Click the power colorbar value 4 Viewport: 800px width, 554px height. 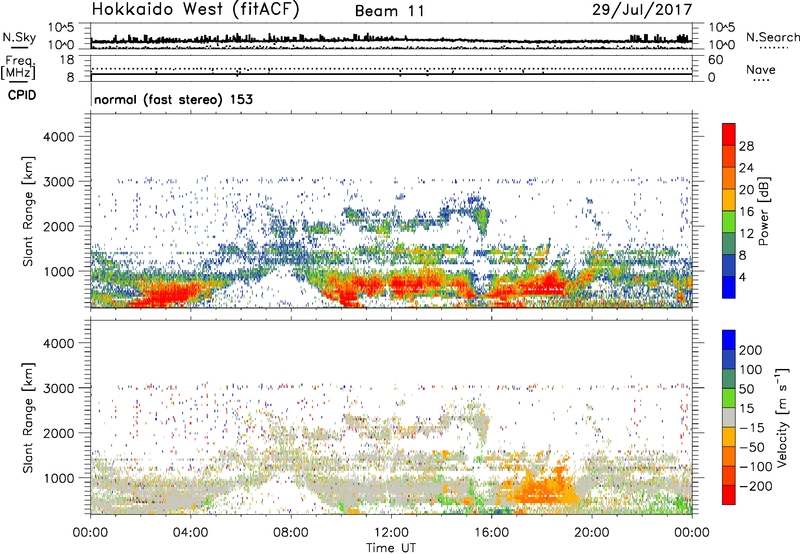pyautogui.click(x=742, y=277)
